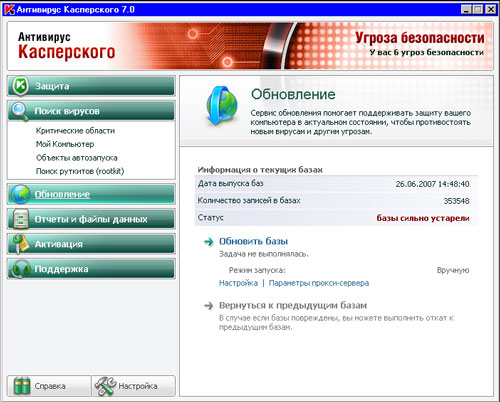Open the Активация section

point(91,244)
